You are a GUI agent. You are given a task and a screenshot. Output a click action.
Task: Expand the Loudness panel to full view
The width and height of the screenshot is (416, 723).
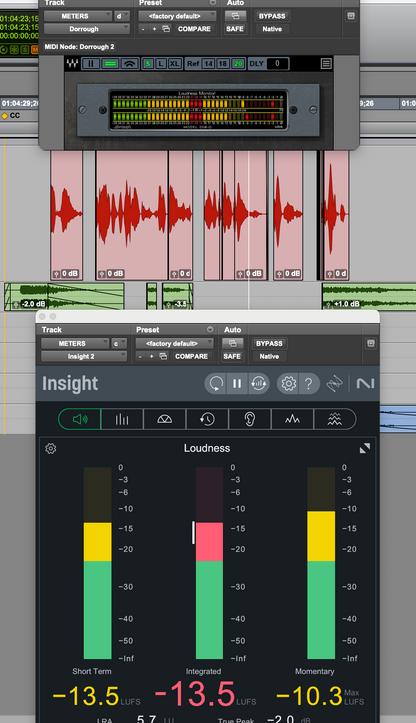(365, 448)
